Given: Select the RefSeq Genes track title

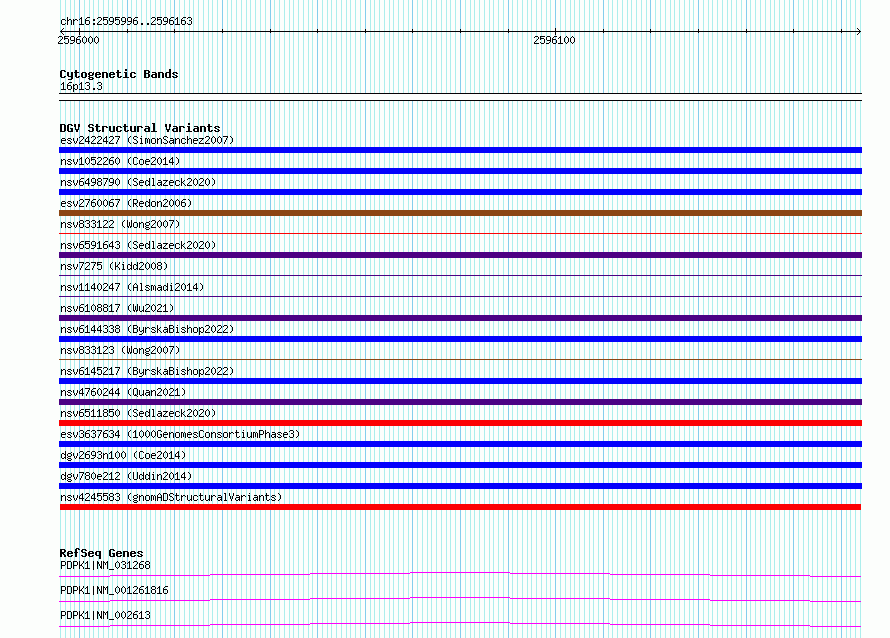Looking at the screenshot, I should tap(101, 553).
